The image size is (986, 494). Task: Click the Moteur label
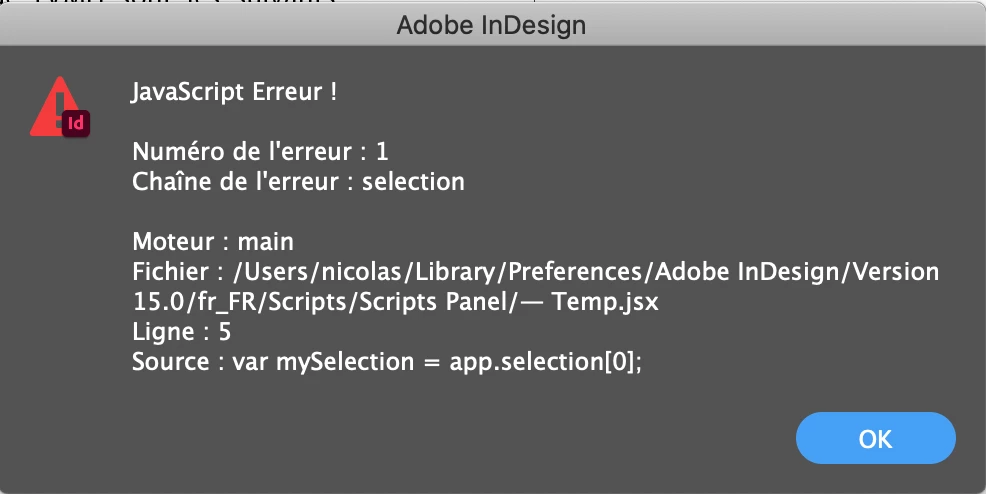(174, 241)
